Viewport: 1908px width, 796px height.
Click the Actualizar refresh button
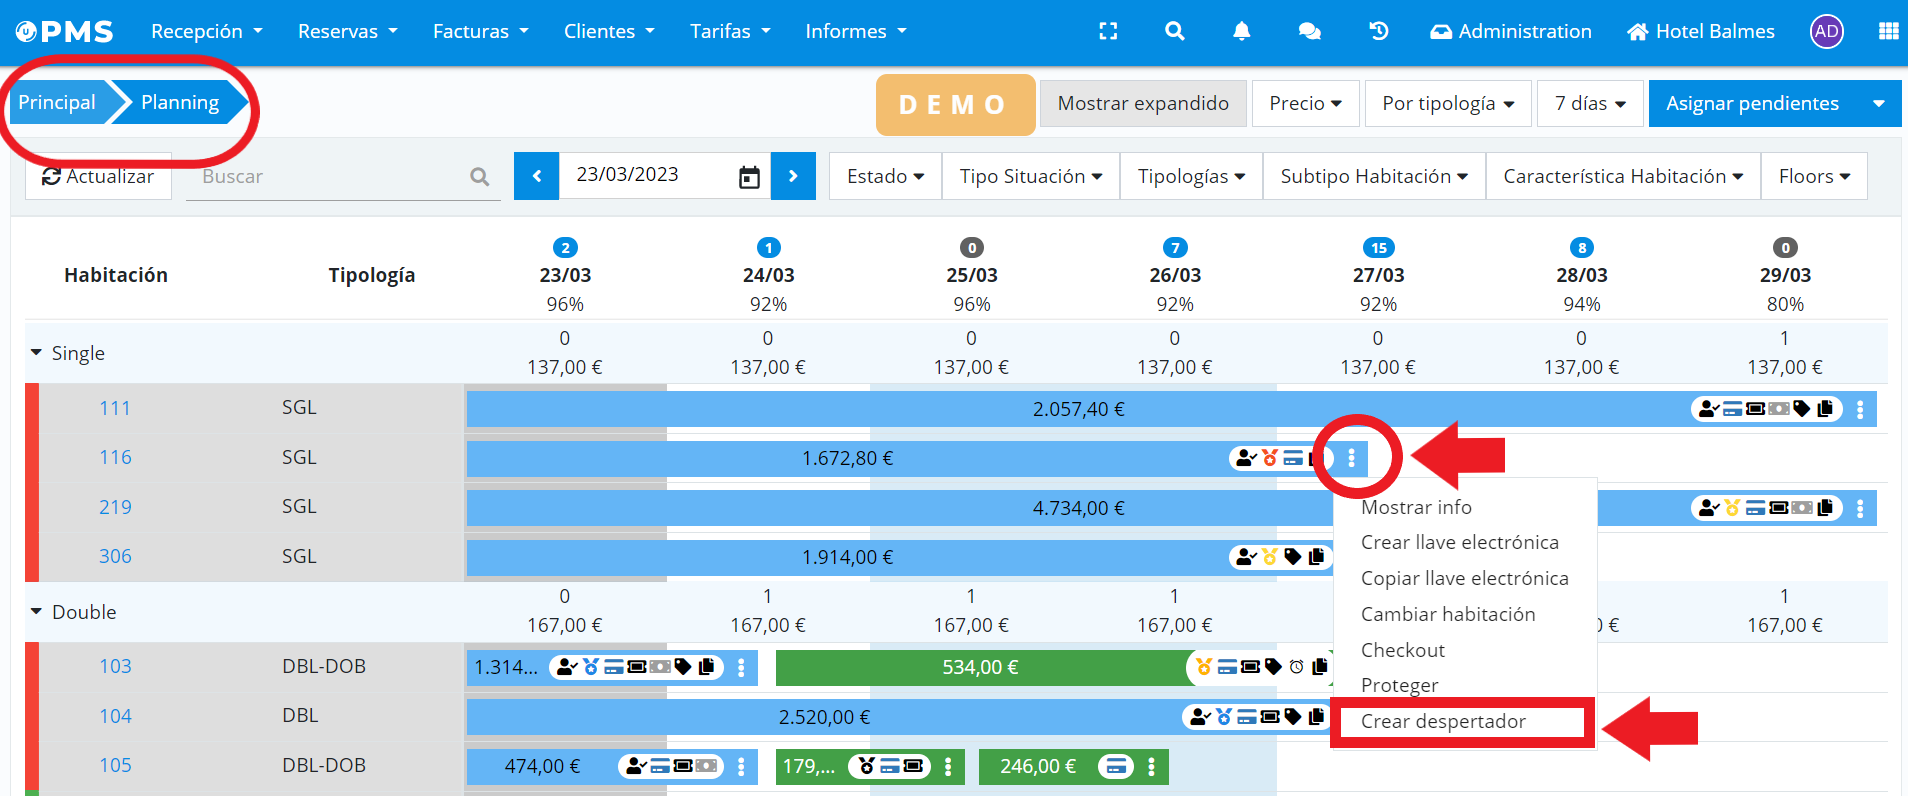pos(98,176)
